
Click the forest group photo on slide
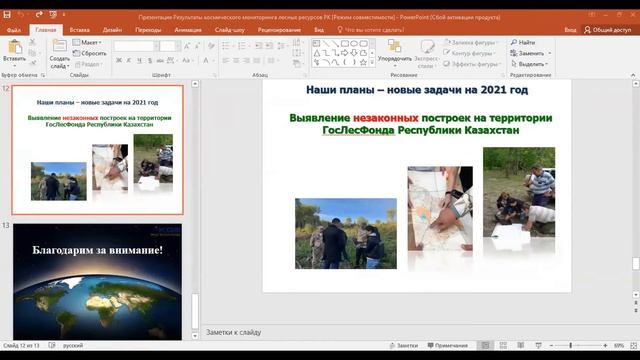346,233
